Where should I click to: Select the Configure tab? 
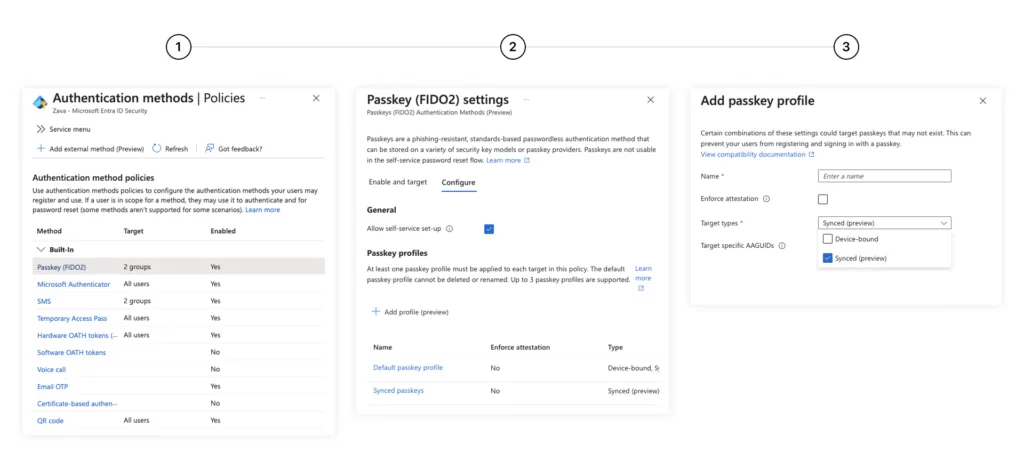click(458, 183)
